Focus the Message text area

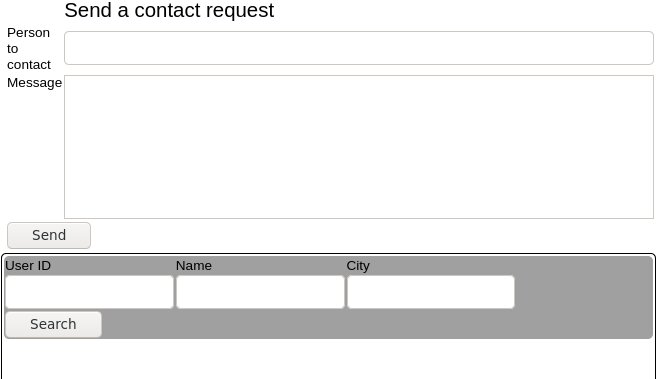tap(359, 147)
